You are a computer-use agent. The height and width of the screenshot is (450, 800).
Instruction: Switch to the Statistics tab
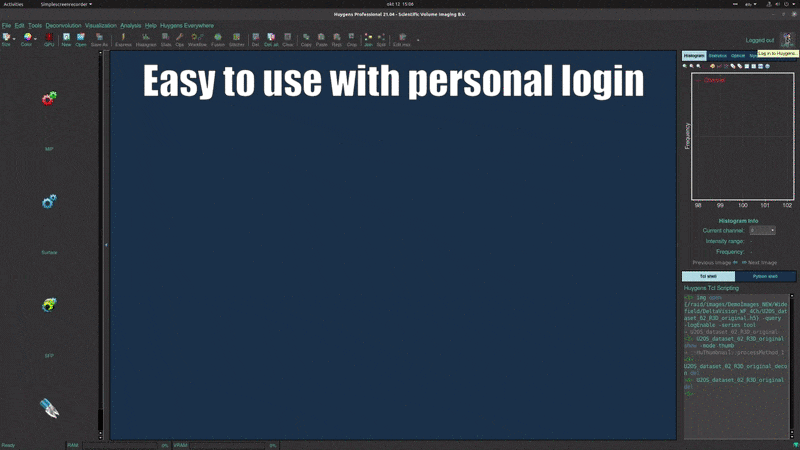point(717,56)
